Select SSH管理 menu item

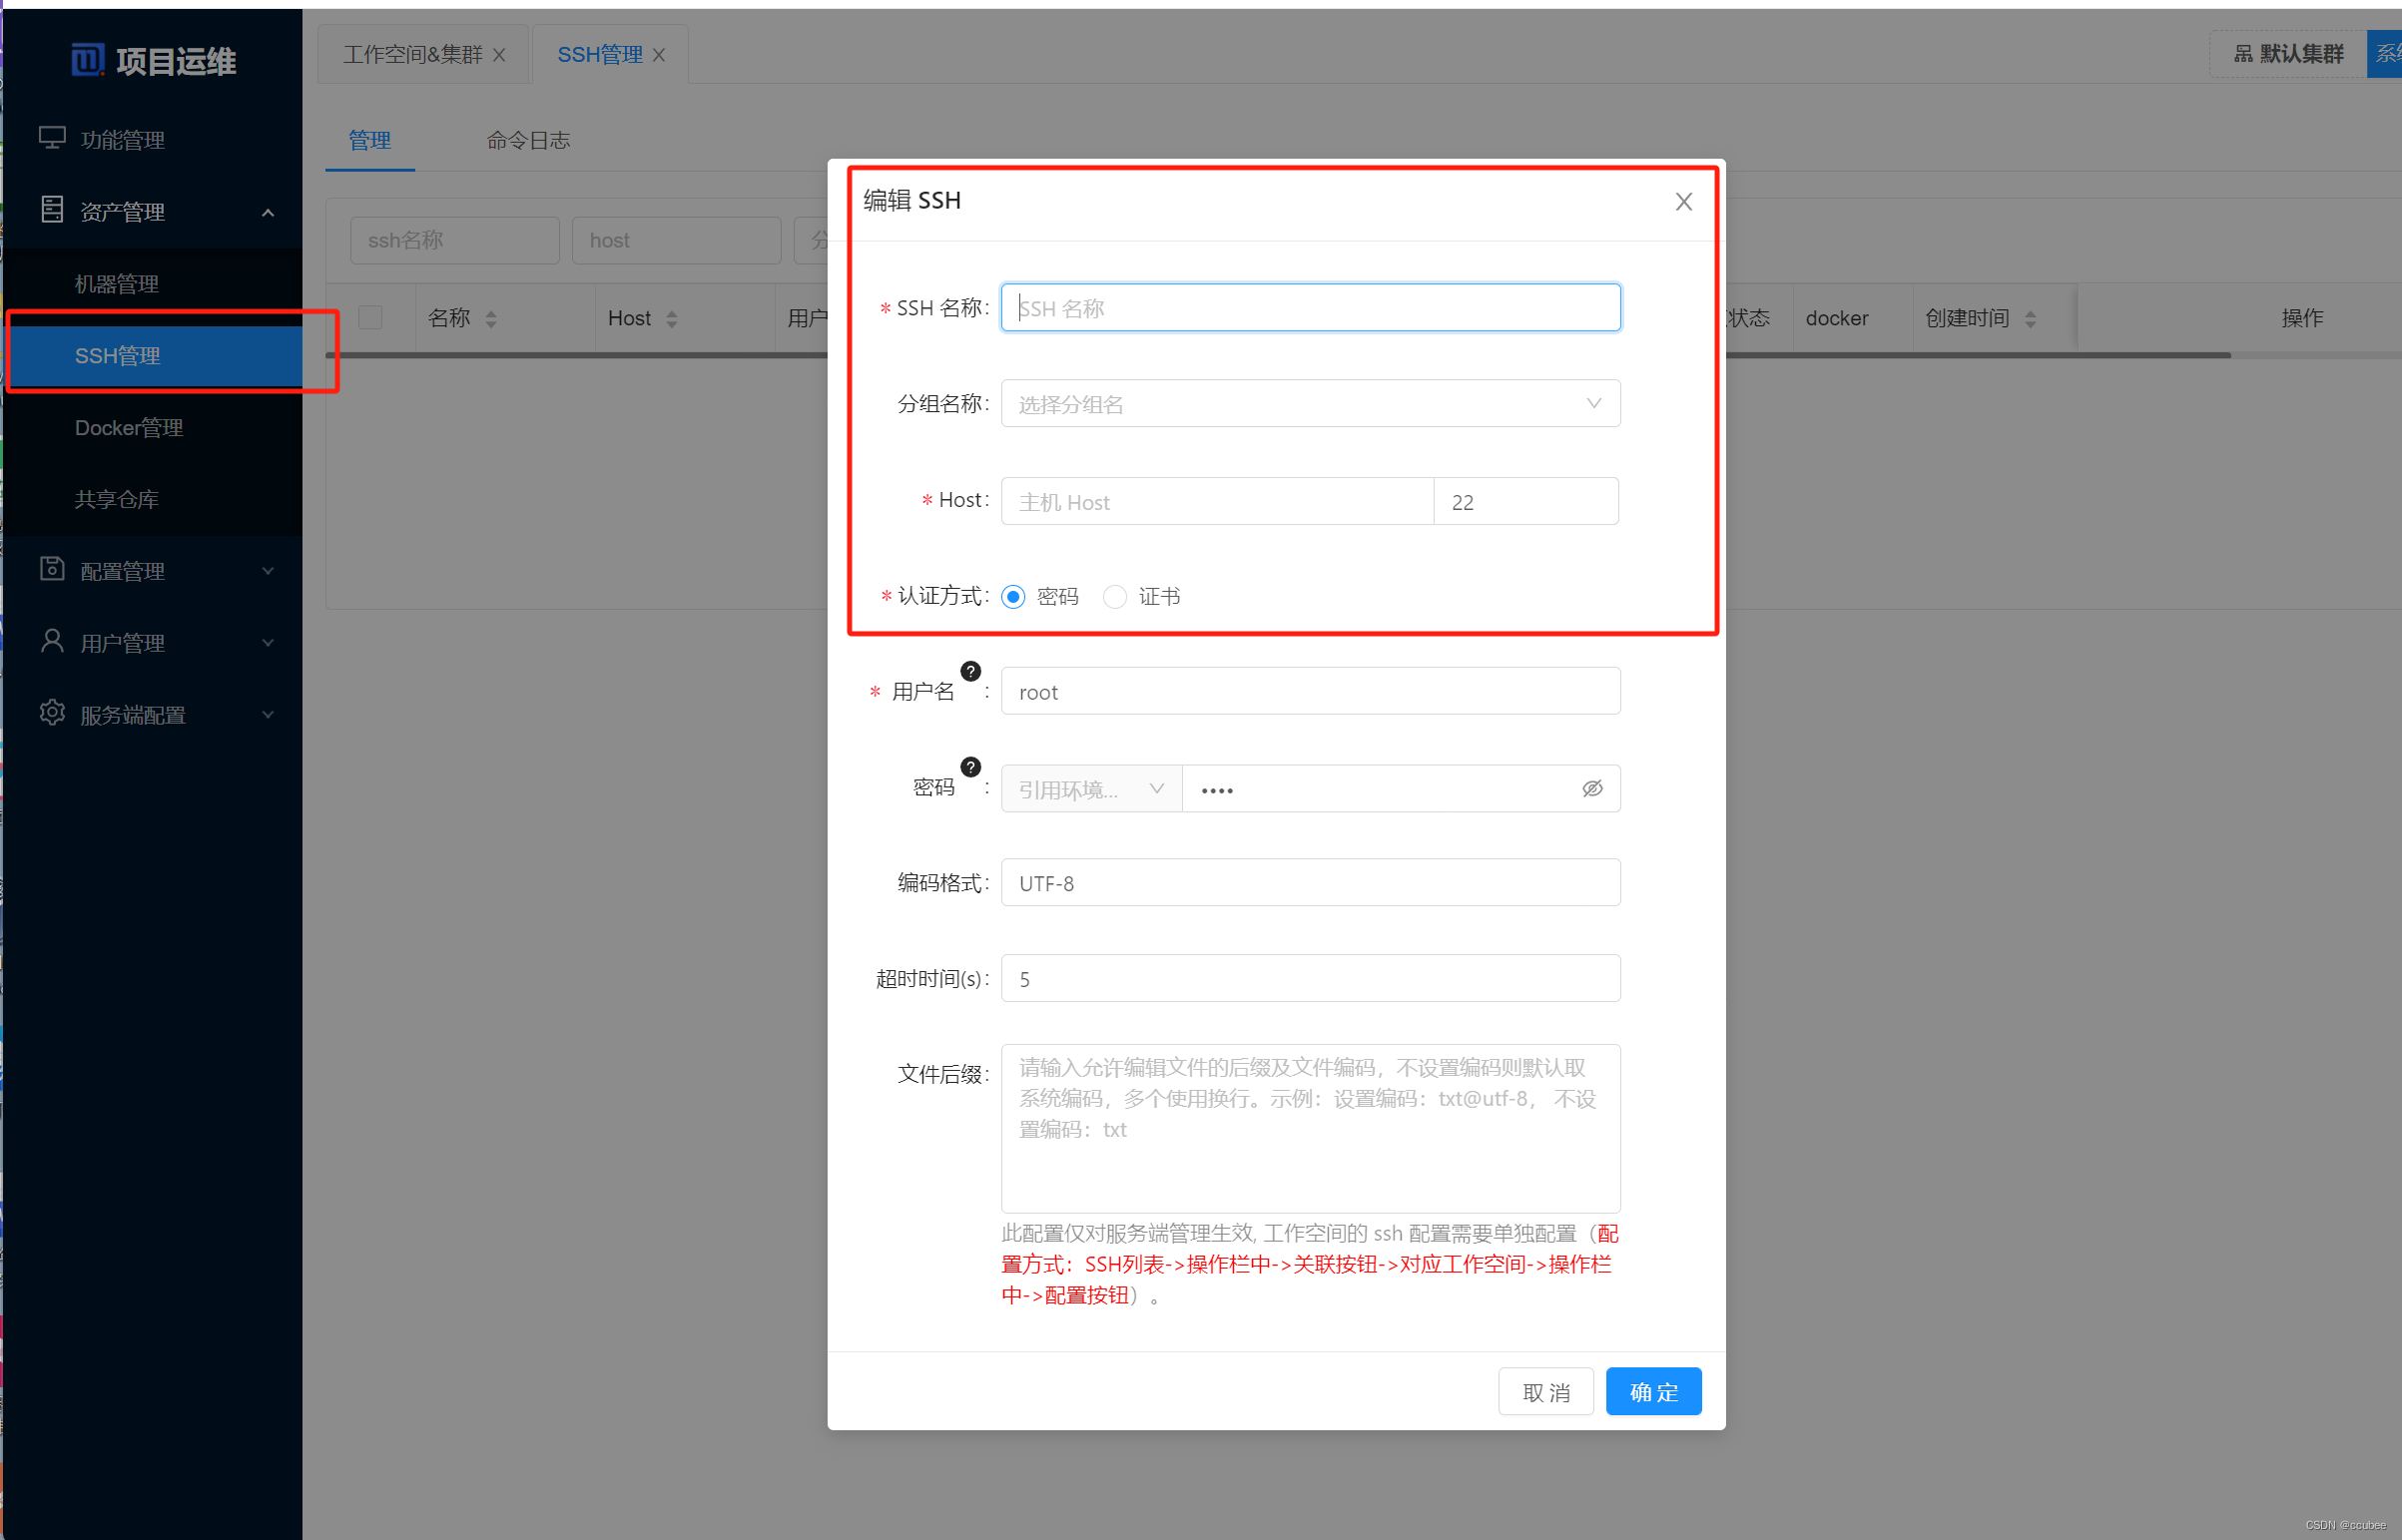pyautogui.click(x=156, y=356)
